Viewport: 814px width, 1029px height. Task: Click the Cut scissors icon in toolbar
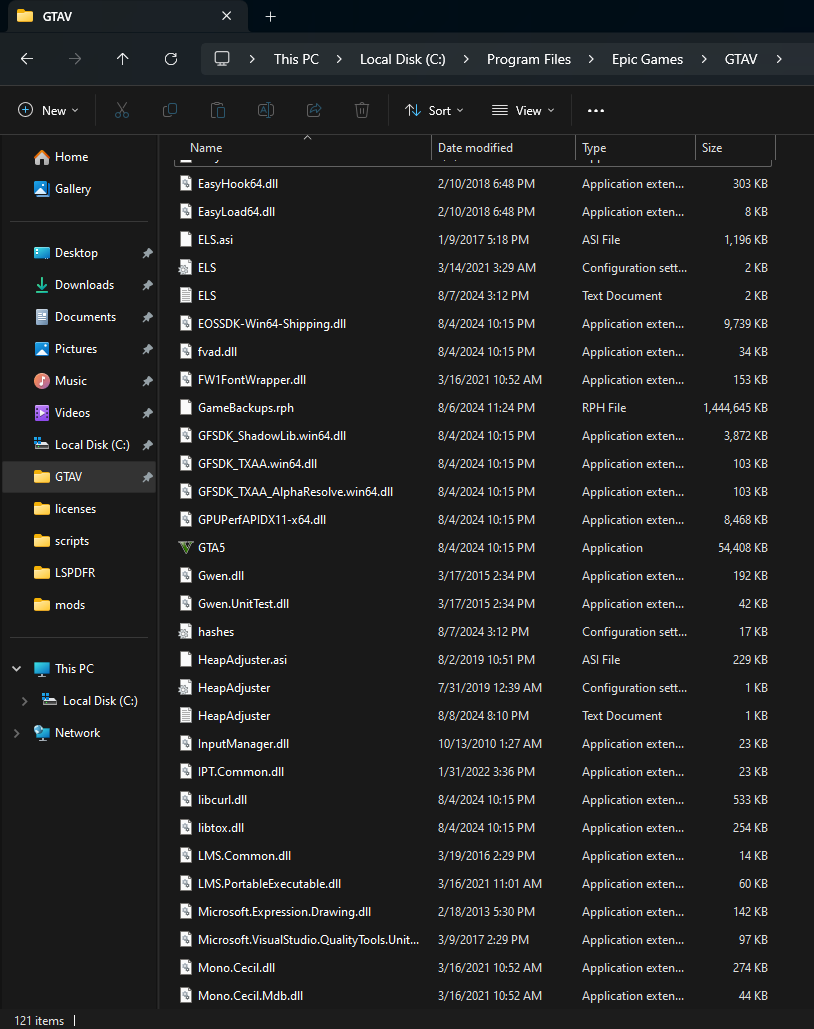coord(122,110)
